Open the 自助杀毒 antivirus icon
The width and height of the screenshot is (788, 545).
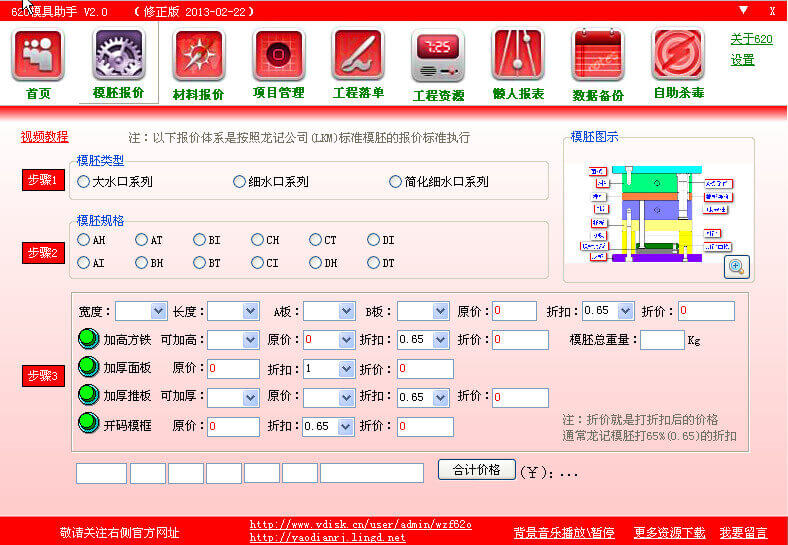coord(678,56)
